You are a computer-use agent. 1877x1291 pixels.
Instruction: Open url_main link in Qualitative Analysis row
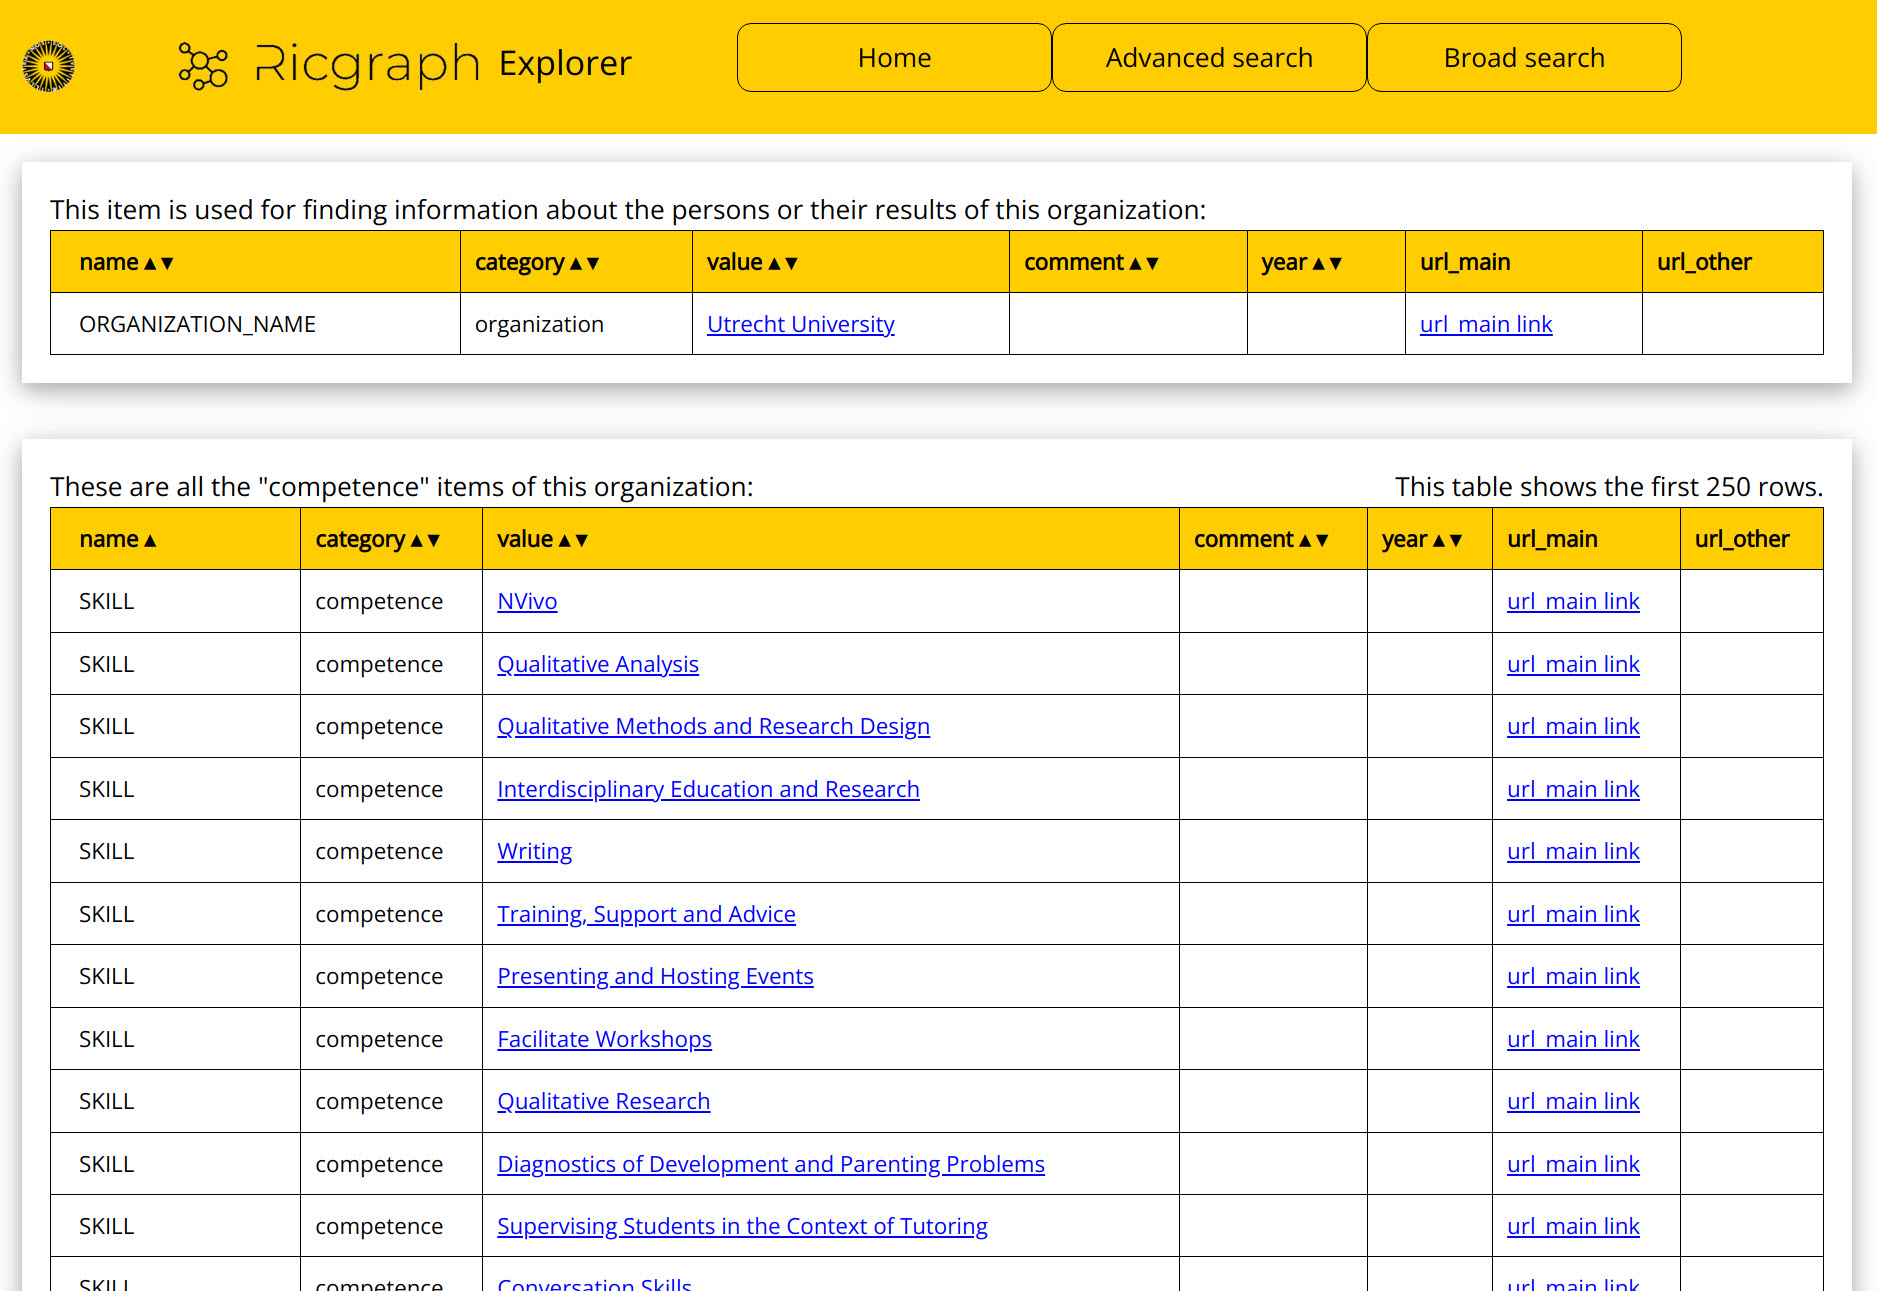coord(1573,664)
